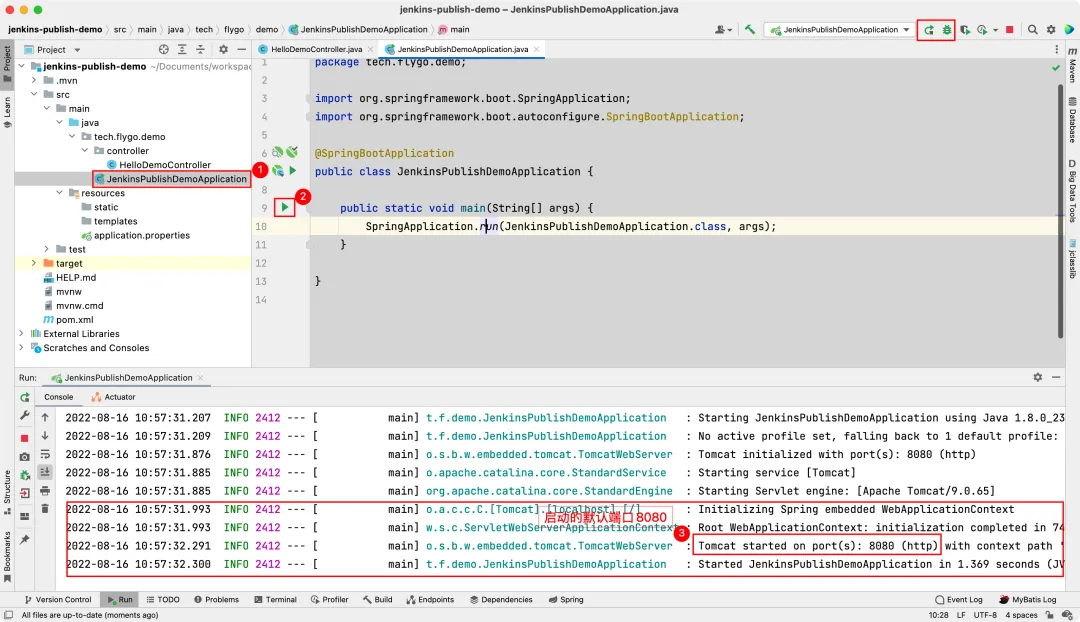The height and width of the screenshot is (622, 1080).
Task: Toggle the Database side tool window button
Action: (1072, 120)
